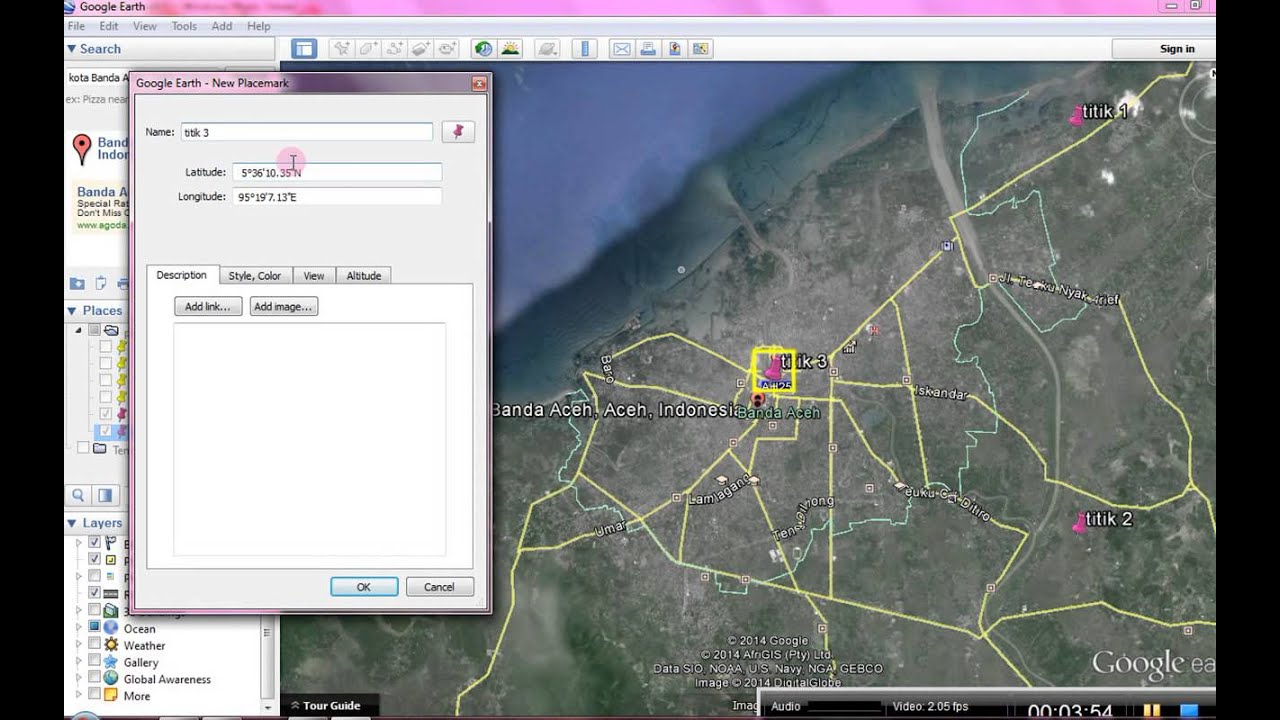1280x720 pixels.
Task: Expand the Global Awareness tree arrow
Action: click(x=79, y=679)
